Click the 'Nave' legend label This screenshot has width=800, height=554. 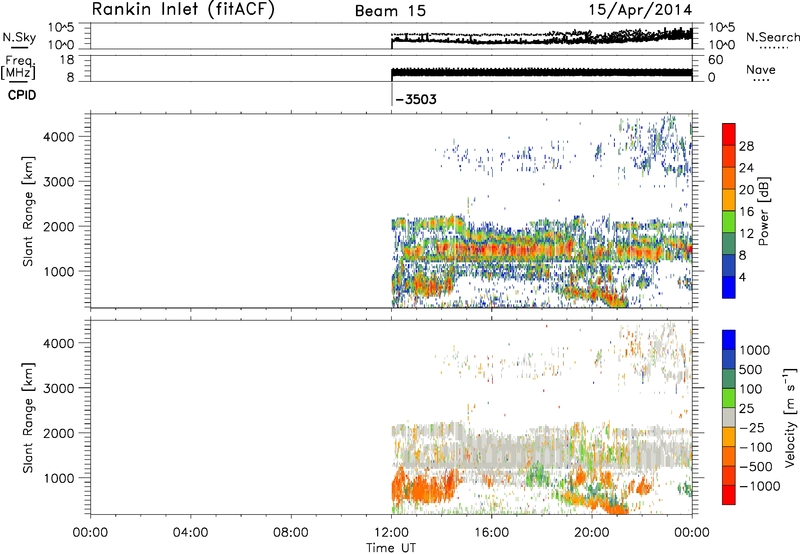click(x=761, y=69)
